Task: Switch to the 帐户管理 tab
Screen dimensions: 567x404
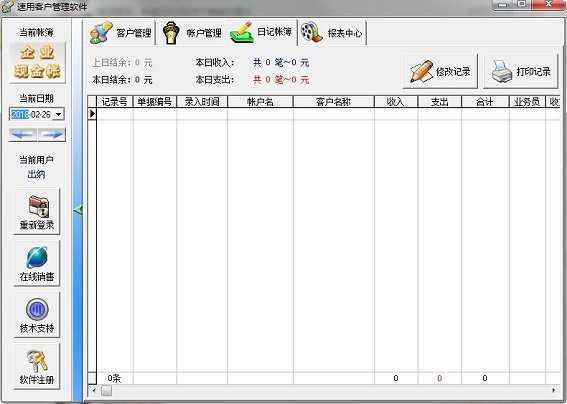Action: pyautogui.click(x=192, y=33)
